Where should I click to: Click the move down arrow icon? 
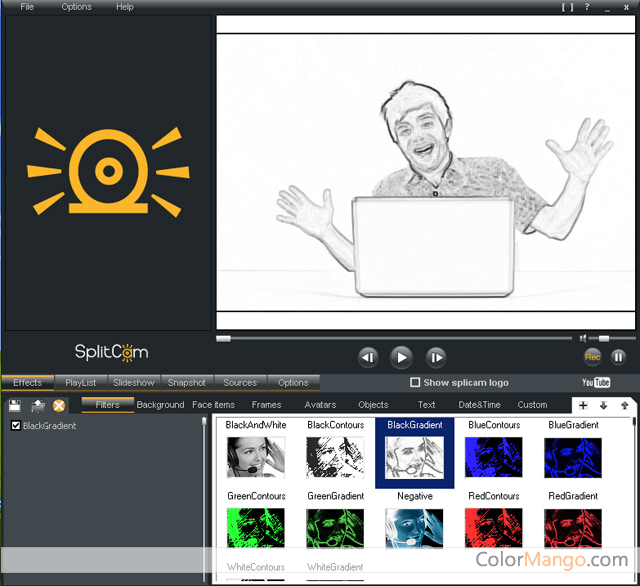point(603,405)
